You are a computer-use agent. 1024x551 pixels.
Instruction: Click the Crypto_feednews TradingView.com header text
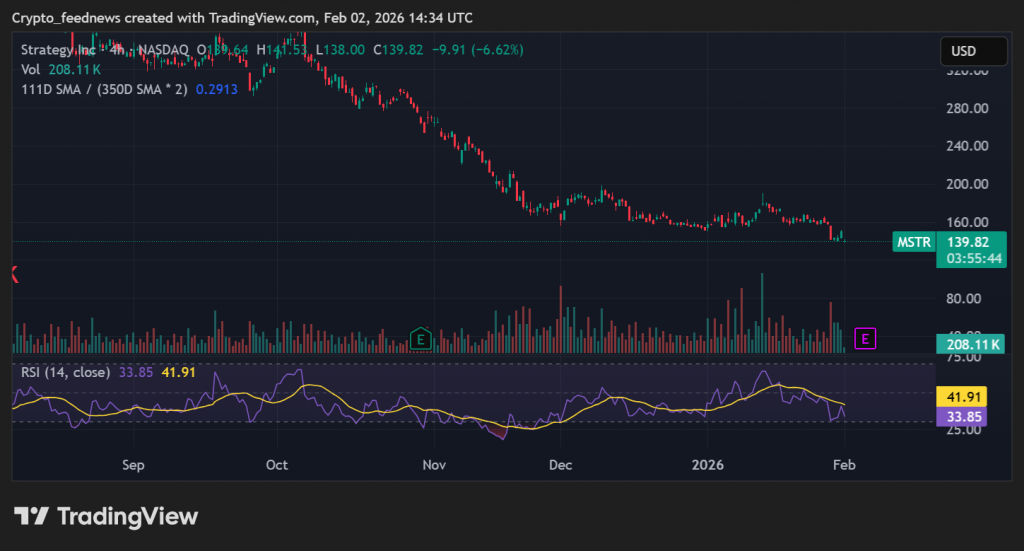tap(242, 18)
